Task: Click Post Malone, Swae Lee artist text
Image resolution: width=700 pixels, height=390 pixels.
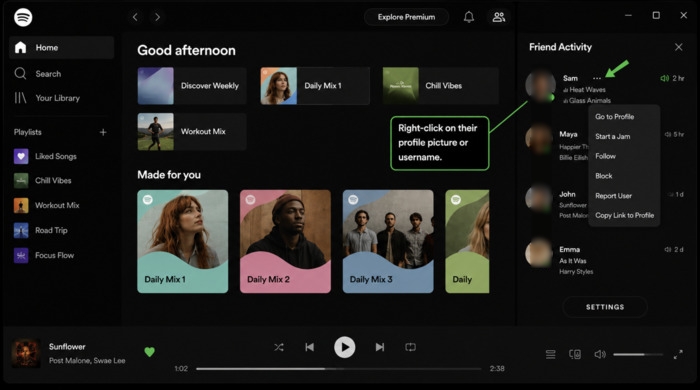Action: click(87, 361)
